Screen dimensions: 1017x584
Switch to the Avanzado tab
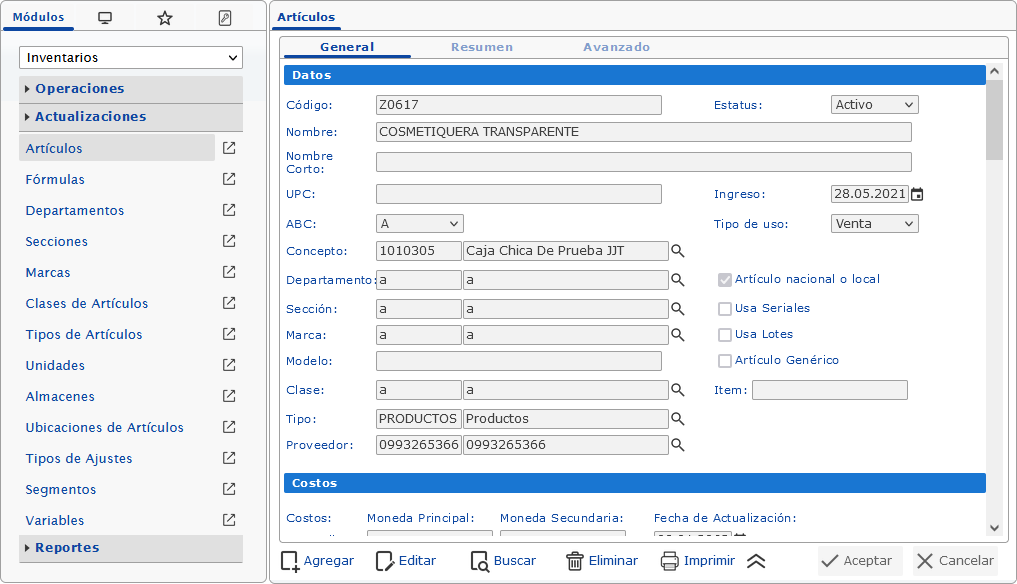tap(616, 47)
